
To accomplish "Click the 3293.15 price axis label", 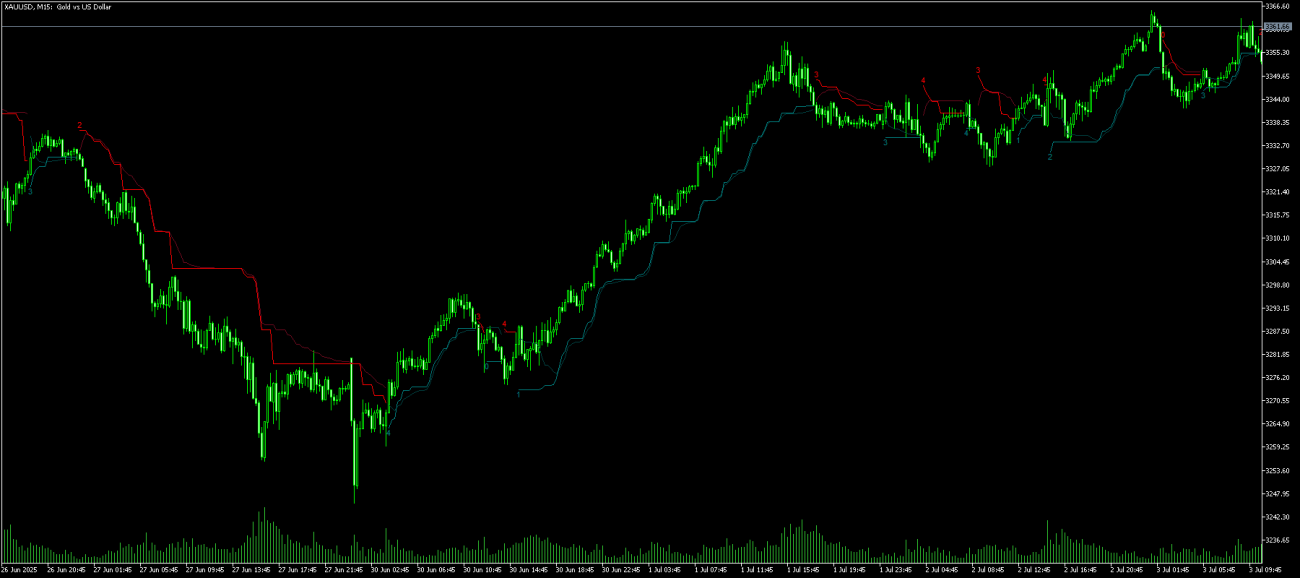I will (x=1279, y=308).
